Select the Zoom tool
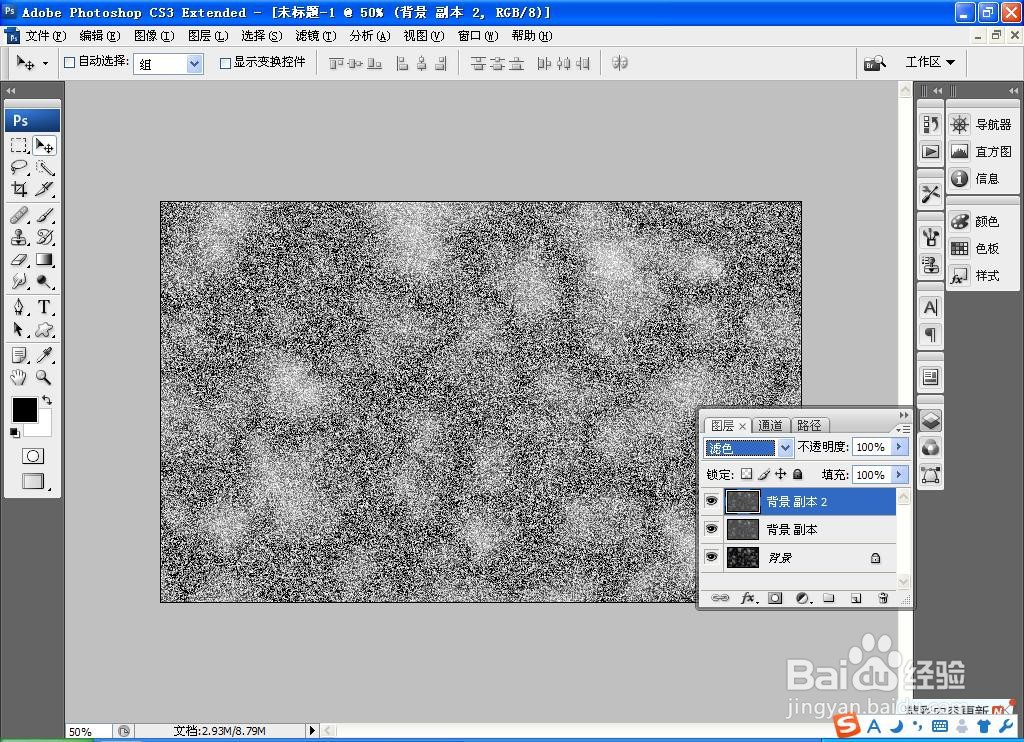This screenshot has width=1024, height=742. [x=44, y=377]
